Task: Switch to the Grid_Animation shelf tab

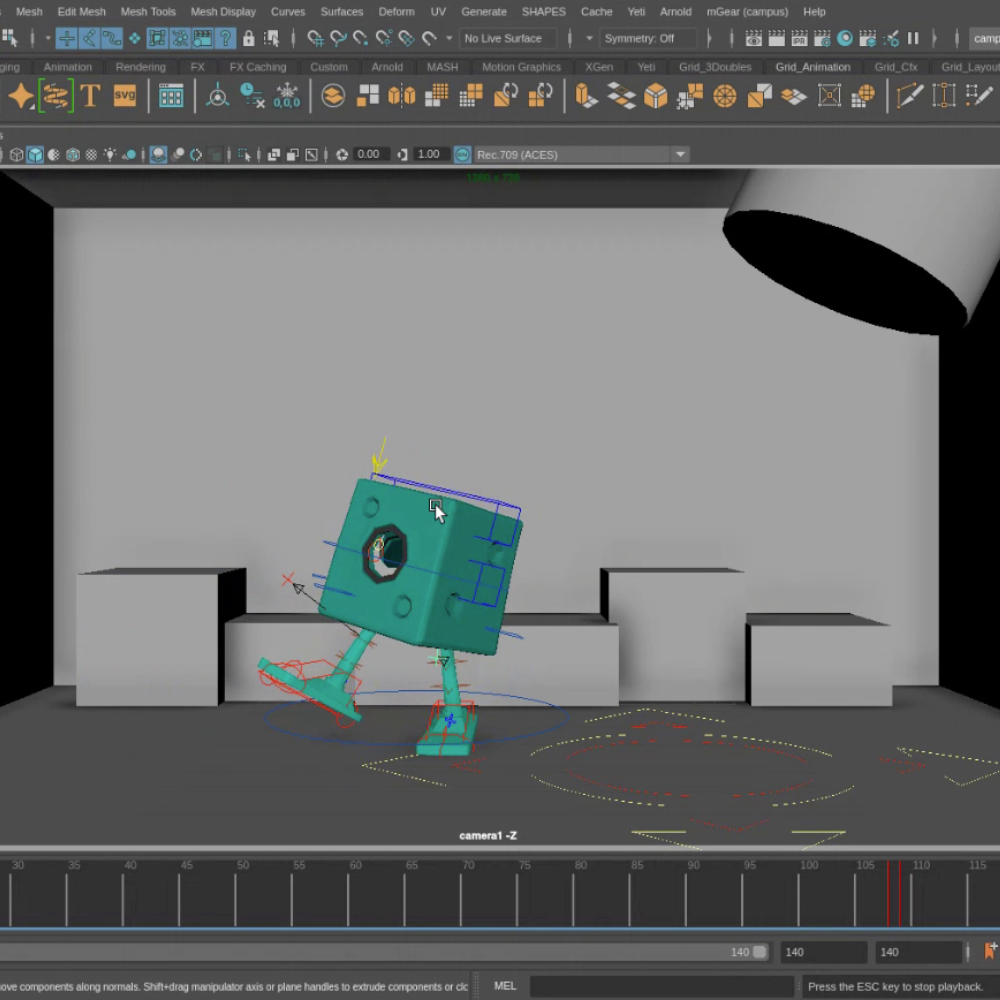Action: pyautogui.click(x=812, y=67)
